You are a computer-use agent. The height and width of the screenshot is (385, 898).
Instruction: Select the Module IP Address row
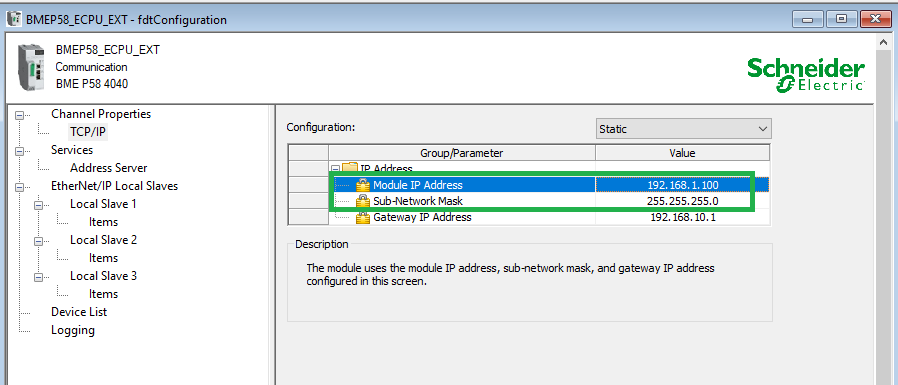click(x=529, y=184)
